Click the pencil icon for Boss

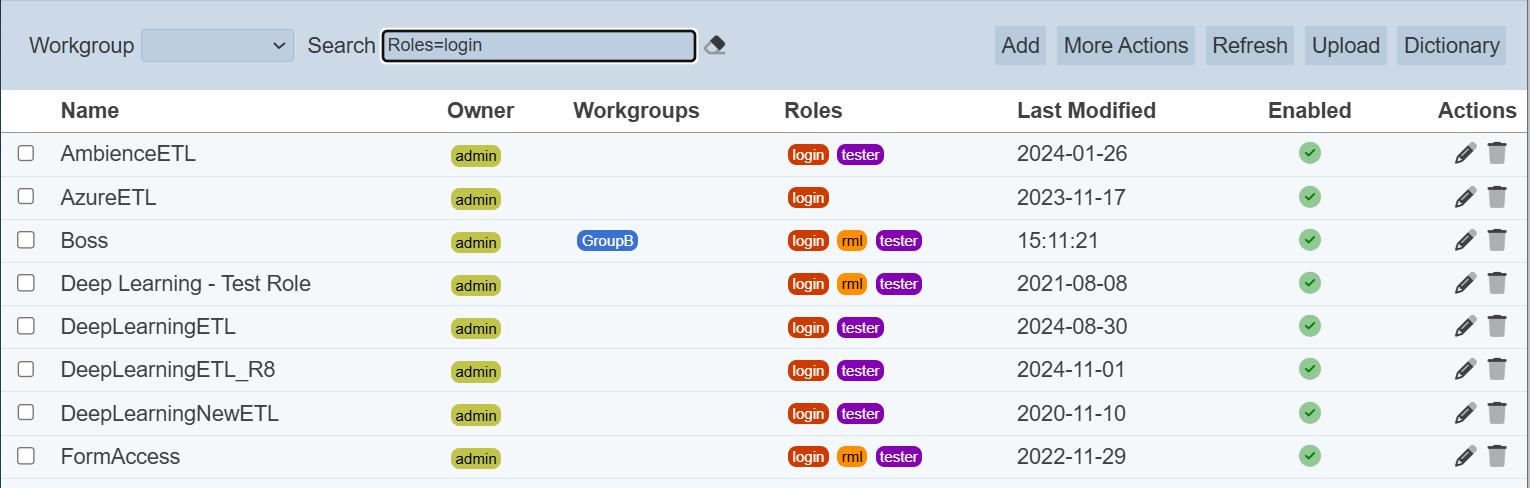coord(1465,240)
